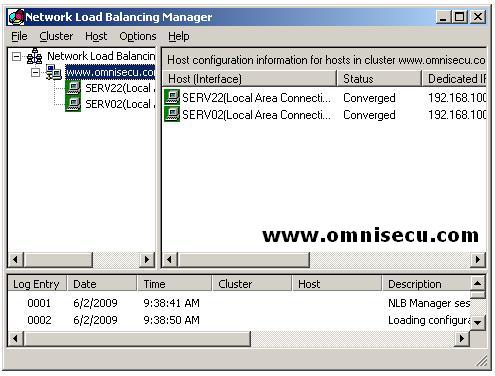Select SERV22(Local Area Connecti... row text
Viewport: 495px width, 376px height.
[x=256, y=98]
